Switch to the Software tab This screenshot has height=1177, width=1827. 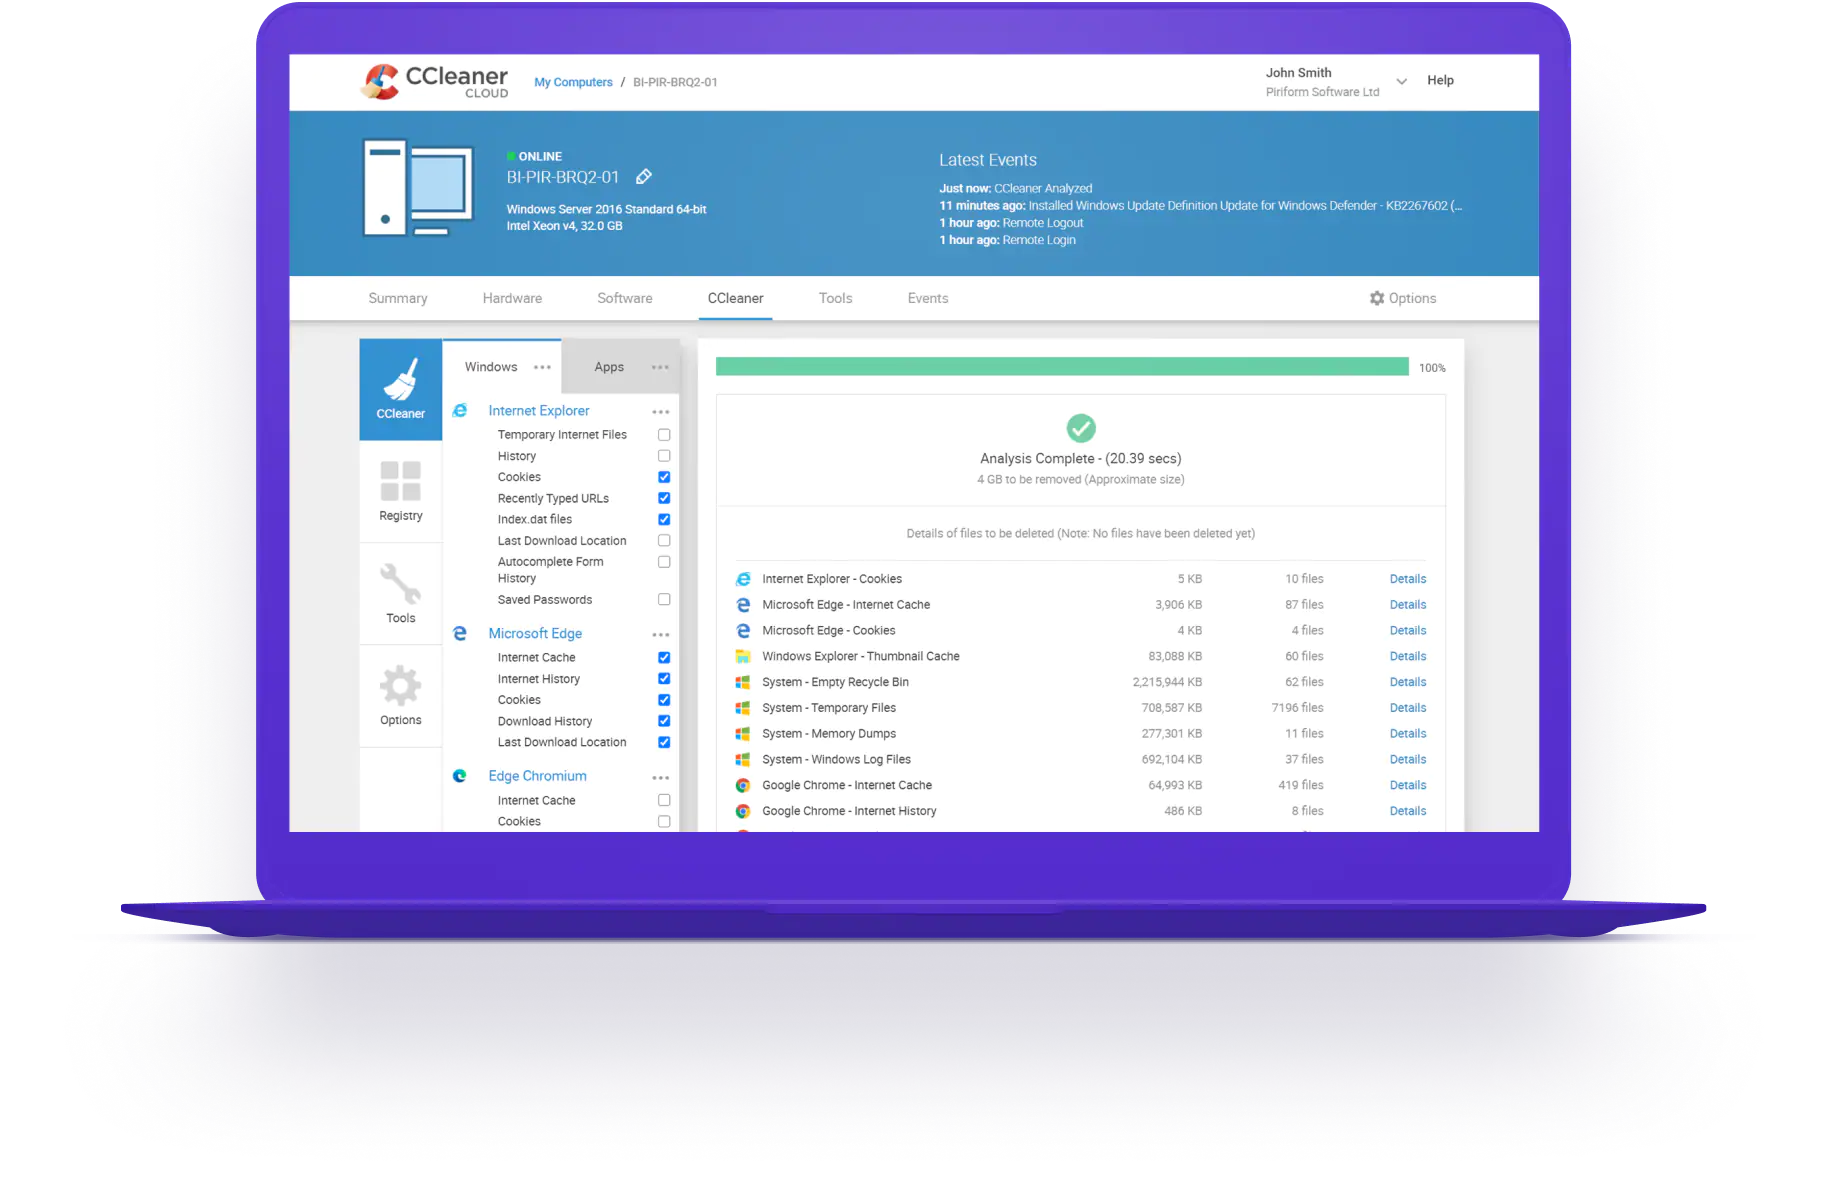point(625,298)
